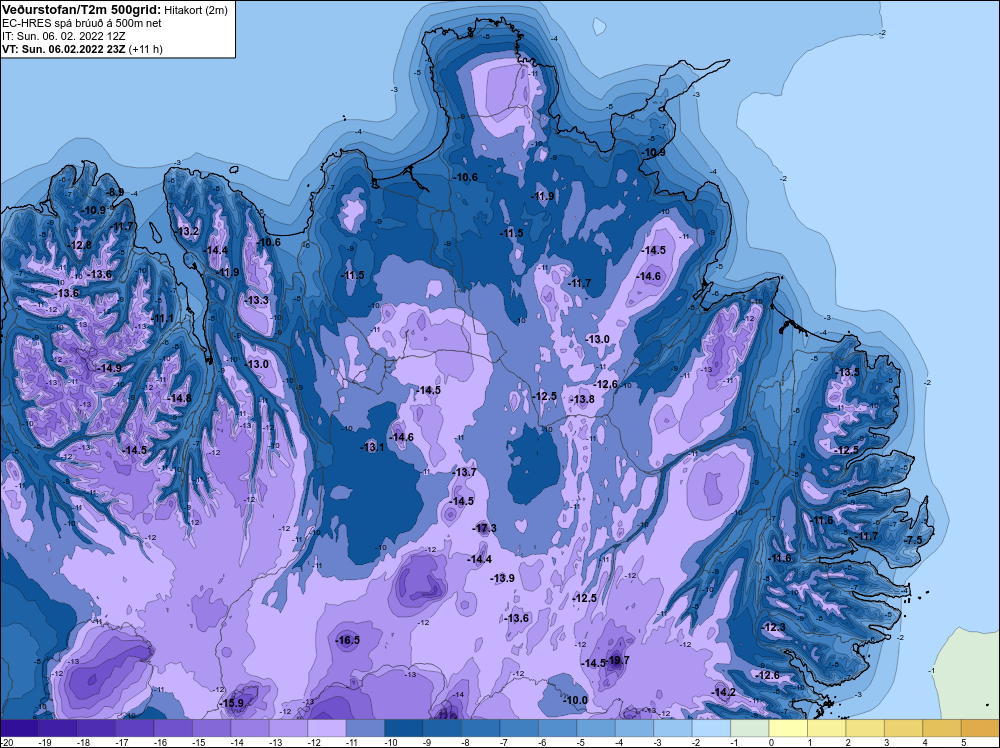Click the 'VT: Sun. 06.02.2022 23Z' valid time
Screen dimensions: 1000x748
(64, 49)
